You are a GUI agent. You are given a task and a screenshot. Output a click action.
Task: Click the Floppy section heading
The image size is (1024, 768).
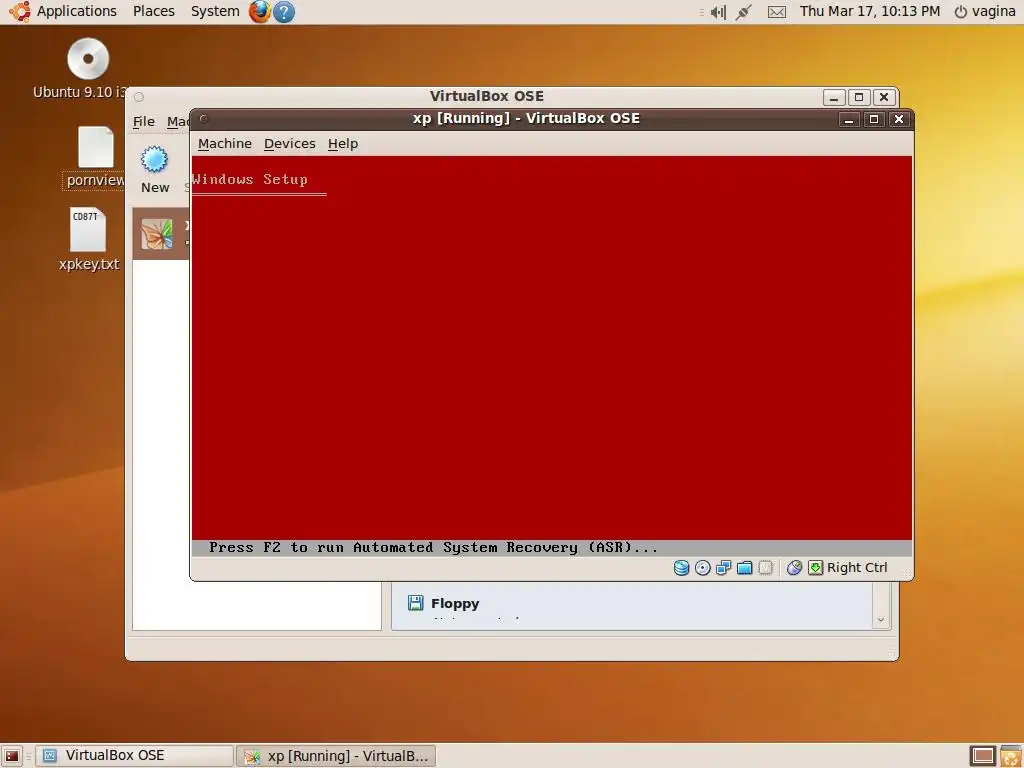click(x=455, y=603)
